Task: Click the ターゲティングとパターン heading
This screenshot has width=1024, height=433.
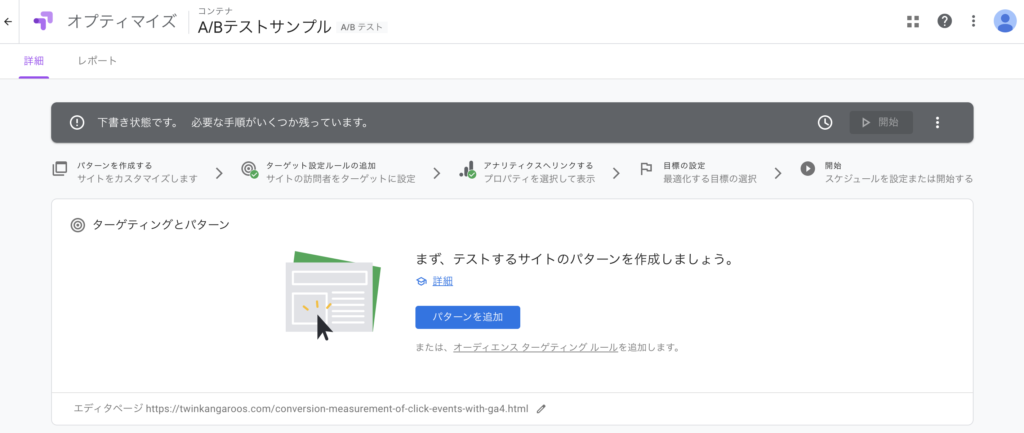Action: click(x=161, y=225)
